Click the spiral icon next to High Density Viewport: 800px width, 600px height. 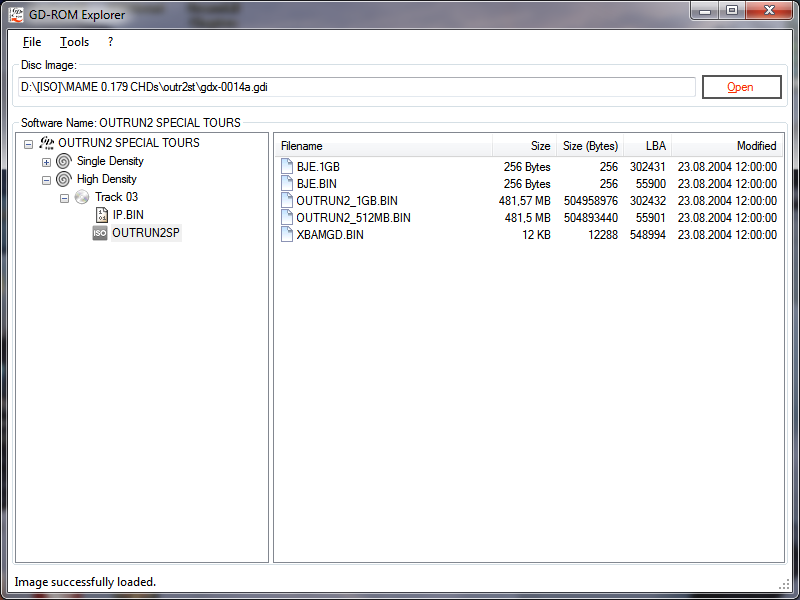coord(64,179)
